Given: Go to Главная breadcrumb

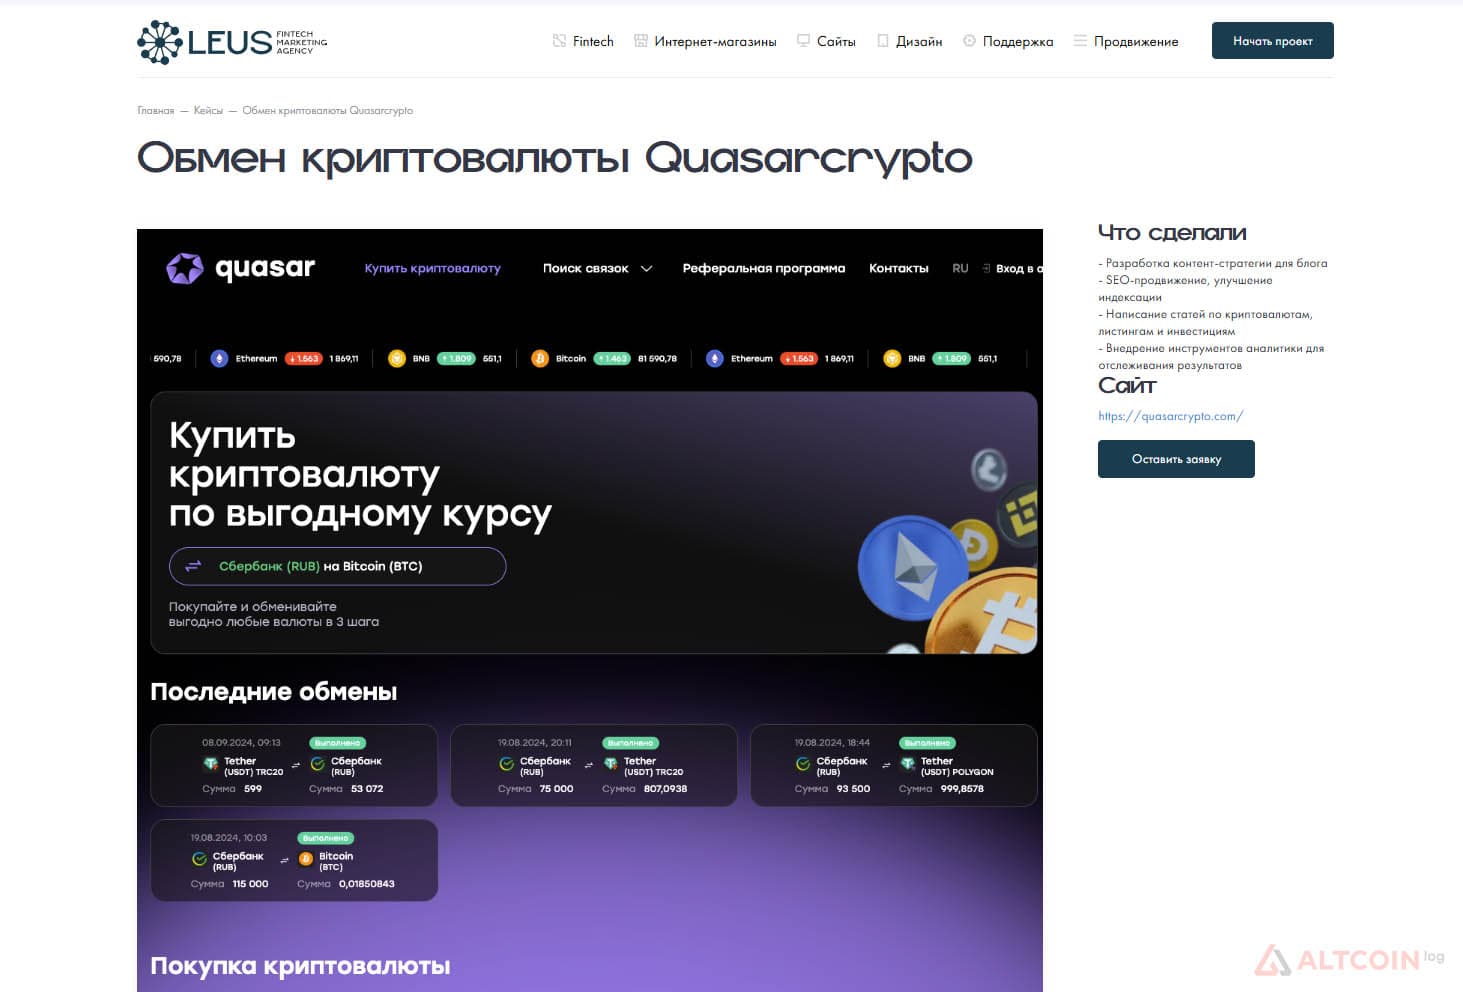Looking at the screenshot, I should click(x=156, y=111).
